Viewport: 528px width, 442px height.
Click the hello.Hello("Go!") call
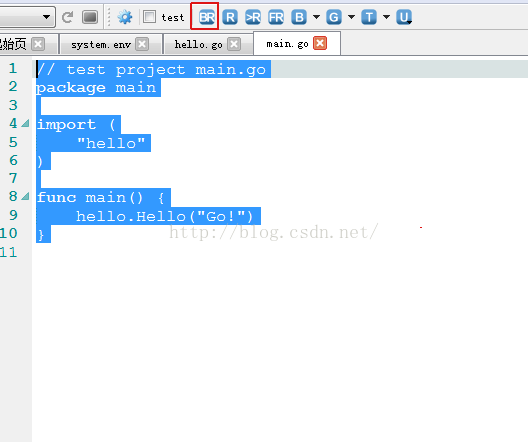[165, 216]
